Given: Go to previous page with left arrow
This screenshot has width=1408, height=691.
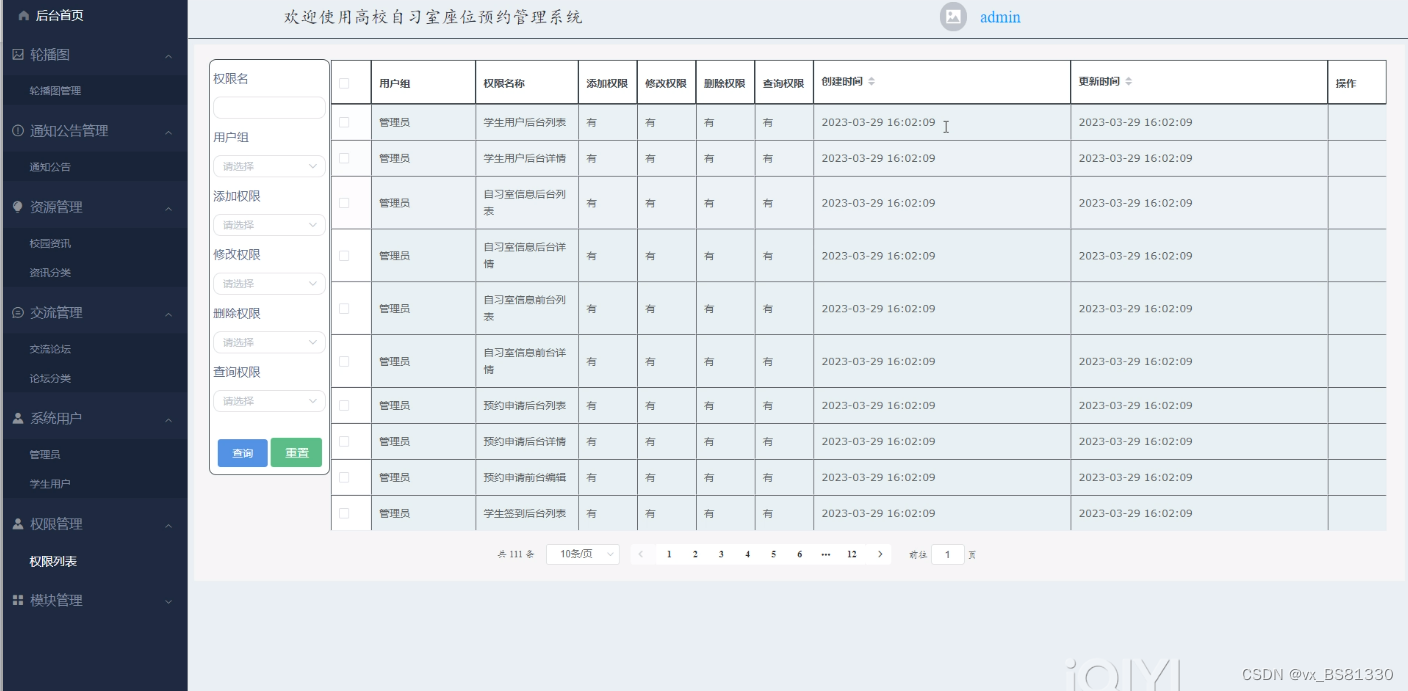Looking at the screenshot, I should (x=641, y=554).
